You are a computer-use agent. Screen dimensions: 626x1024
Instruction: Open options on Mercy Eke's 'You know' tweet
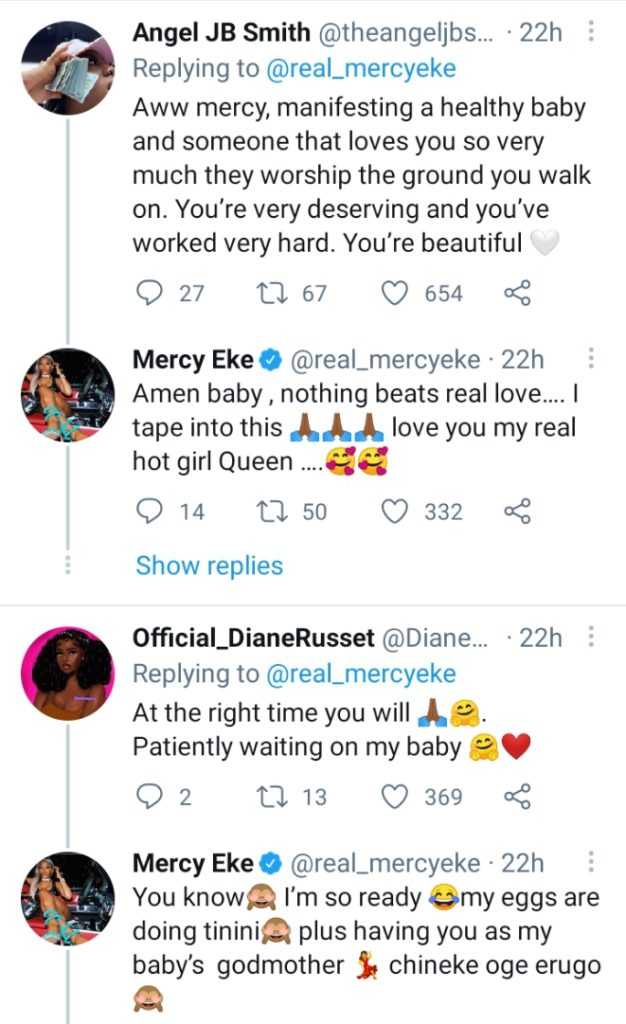pyautogui.click(x=592, y=862)
